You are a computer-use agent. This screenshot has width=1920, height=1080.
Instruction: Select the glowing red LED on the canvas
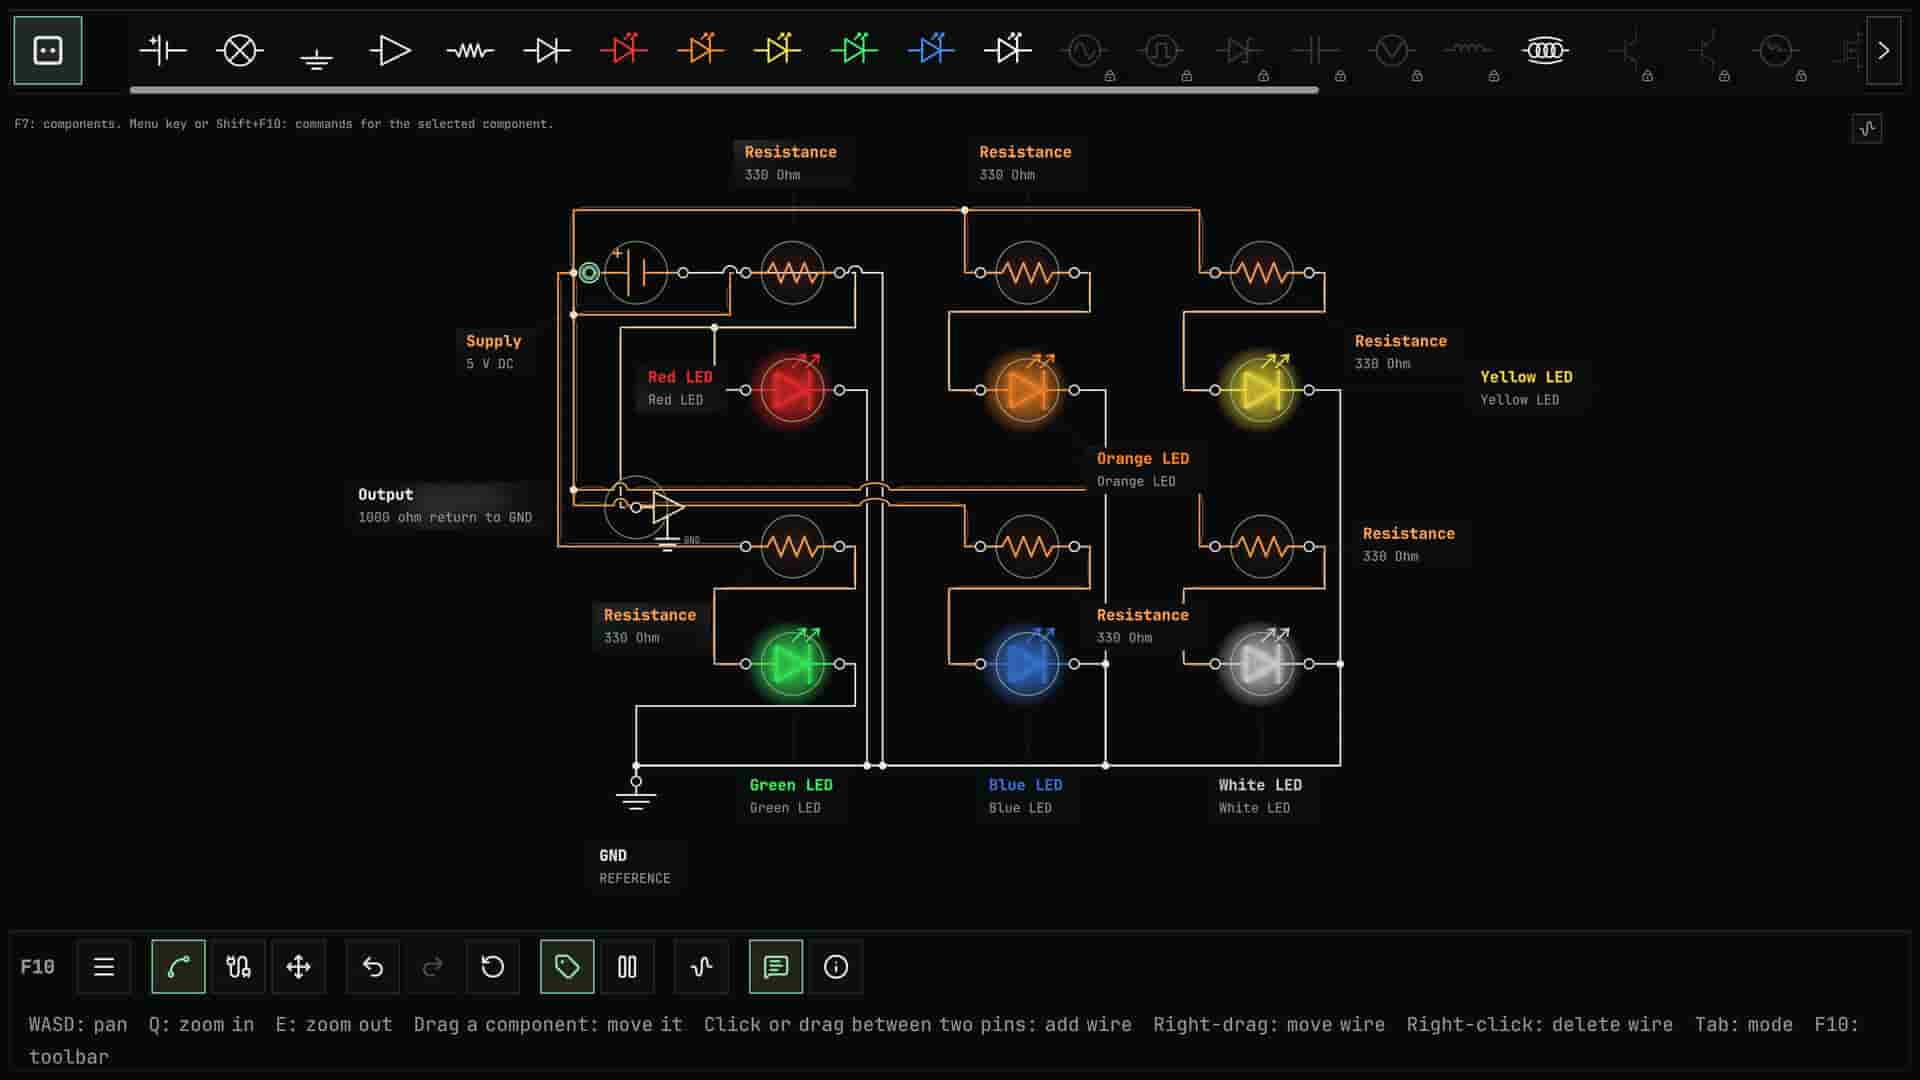coord(792,390)
